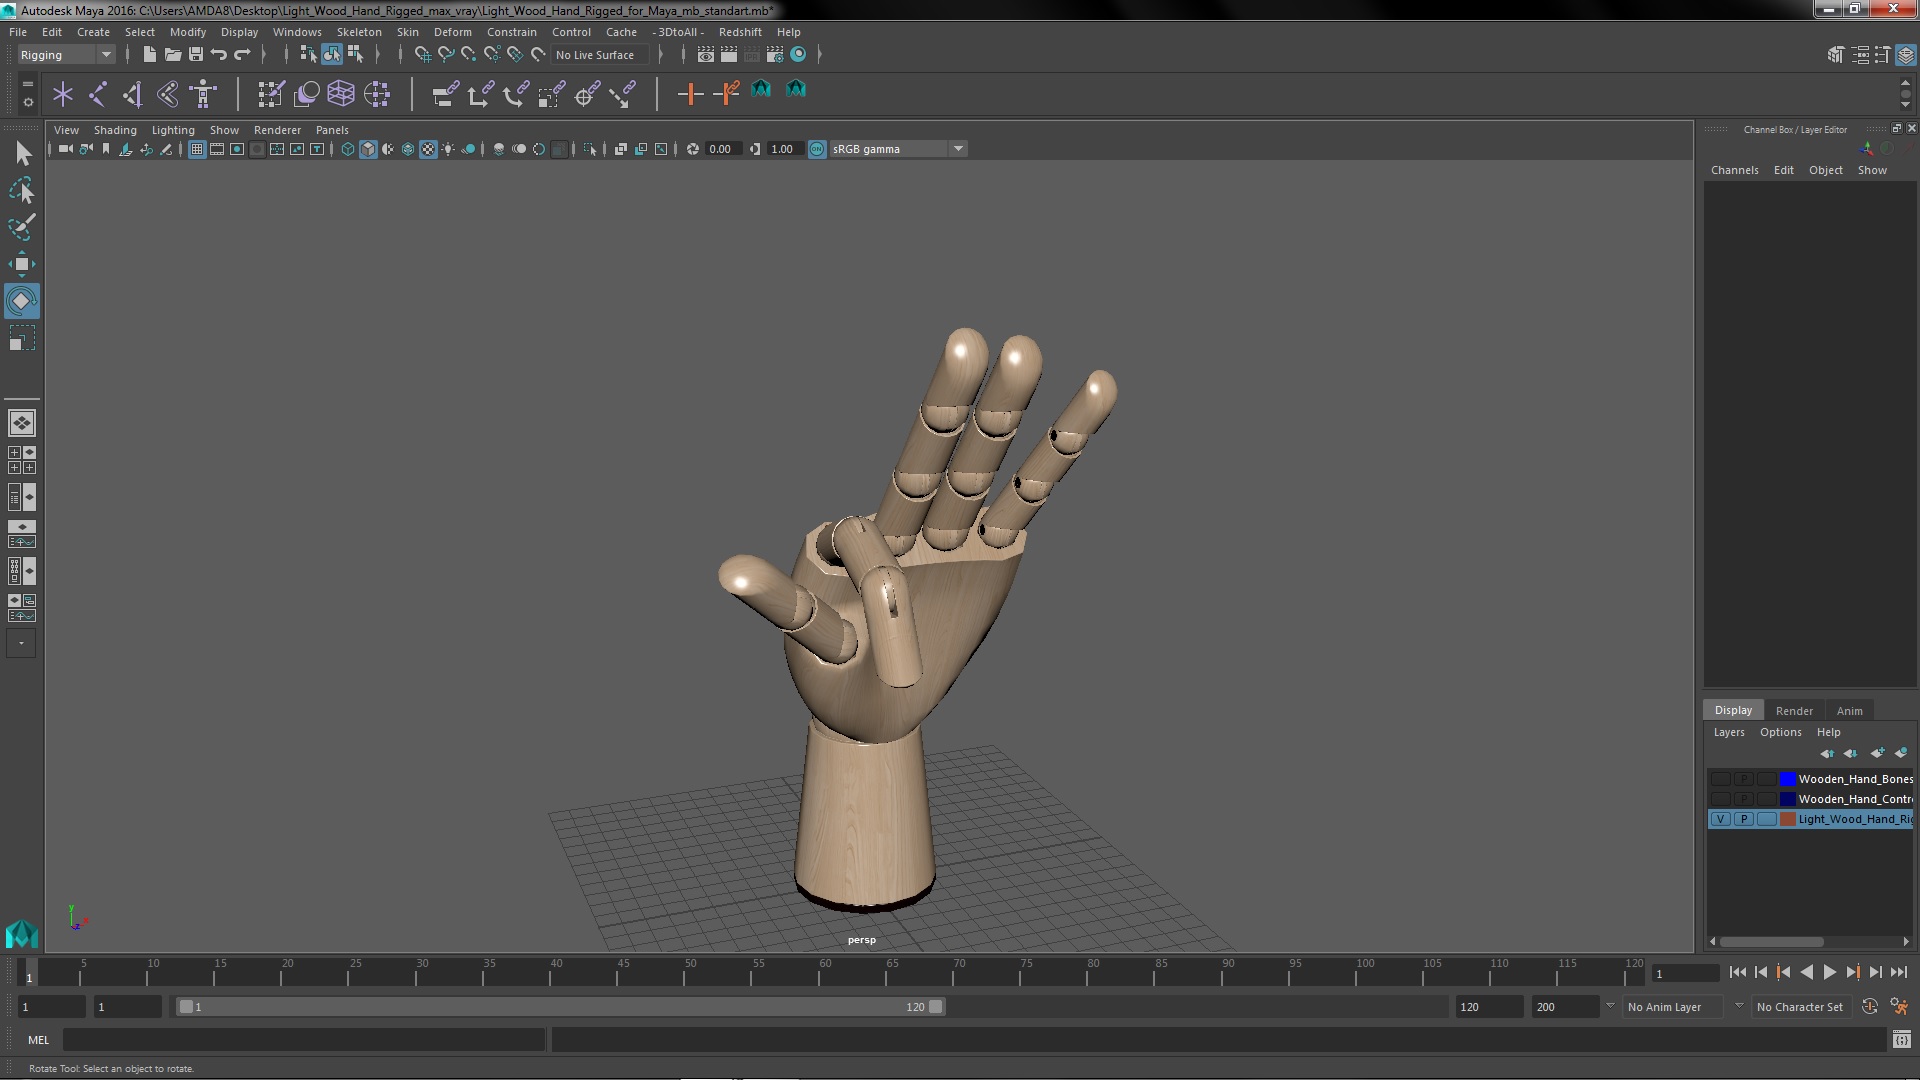This screenshot has width=1920, height=1080.
Task: Expand the sRGB gamma color dropdown
Action: click(957, 148)
